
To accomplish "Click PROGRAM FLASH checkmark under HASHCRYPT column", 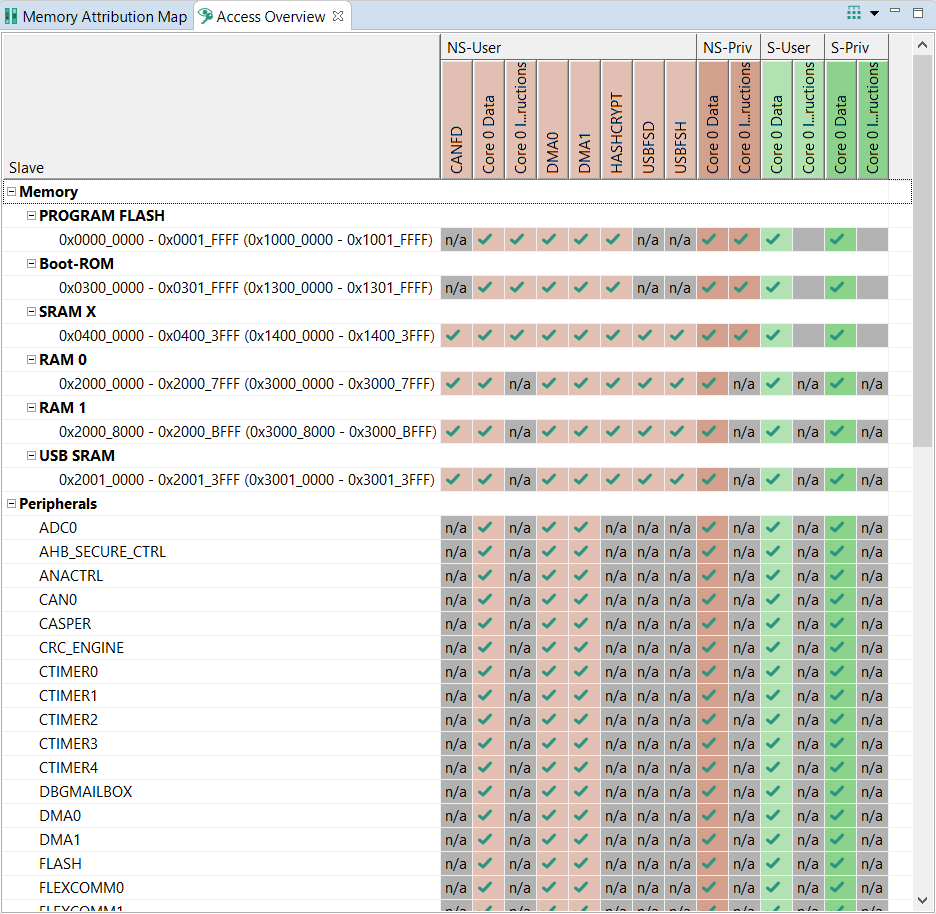I will (616, 240).
